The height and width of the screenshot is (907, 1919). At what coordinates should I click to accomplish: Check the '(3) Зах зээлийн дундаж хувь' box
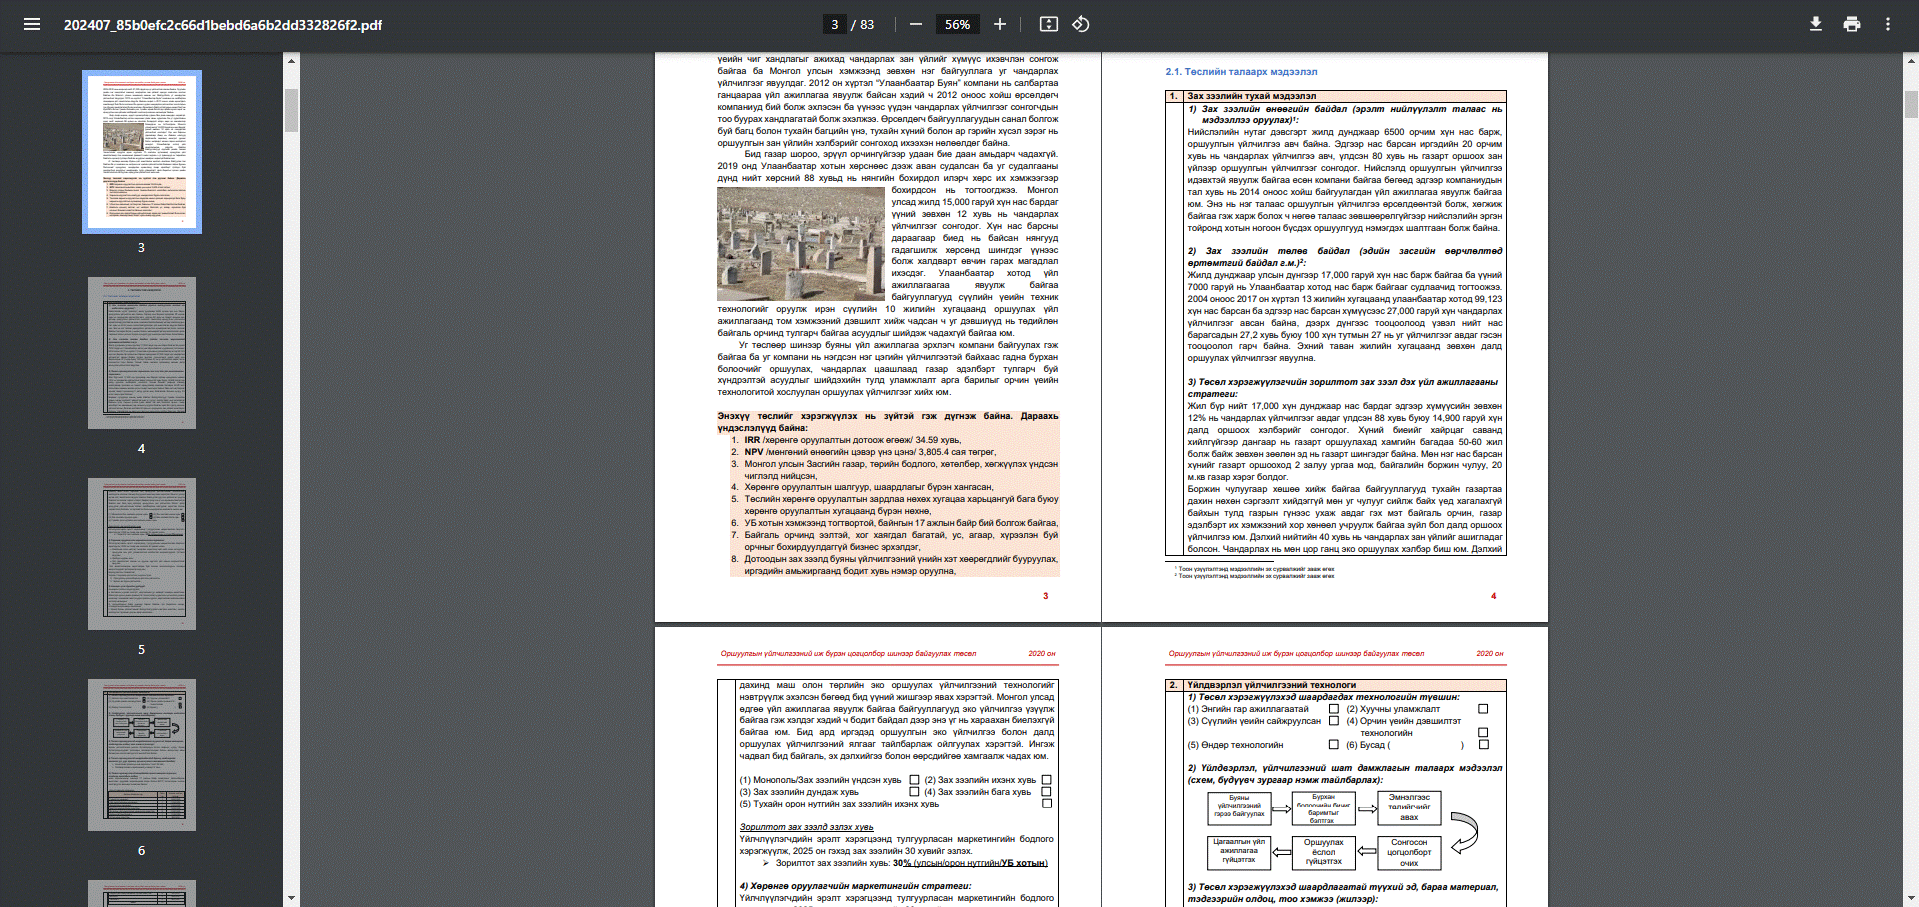coord(914,792)
